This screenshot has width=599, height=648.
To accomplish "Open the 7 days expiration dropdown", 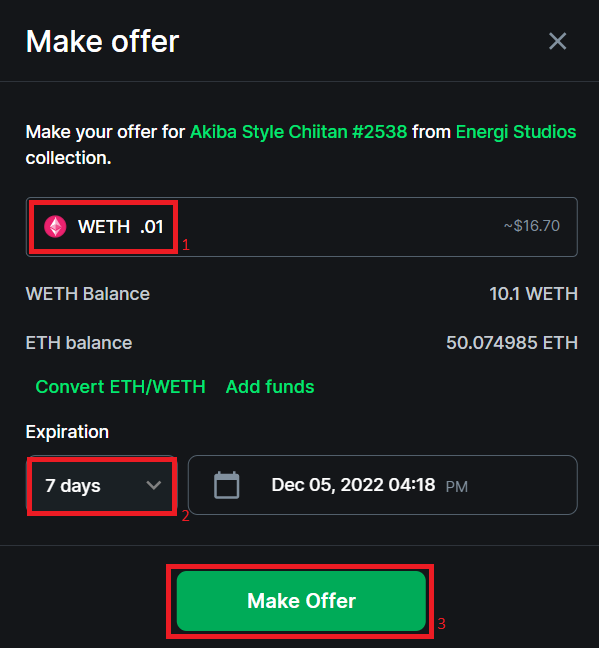I will click(x=102, y=485).
